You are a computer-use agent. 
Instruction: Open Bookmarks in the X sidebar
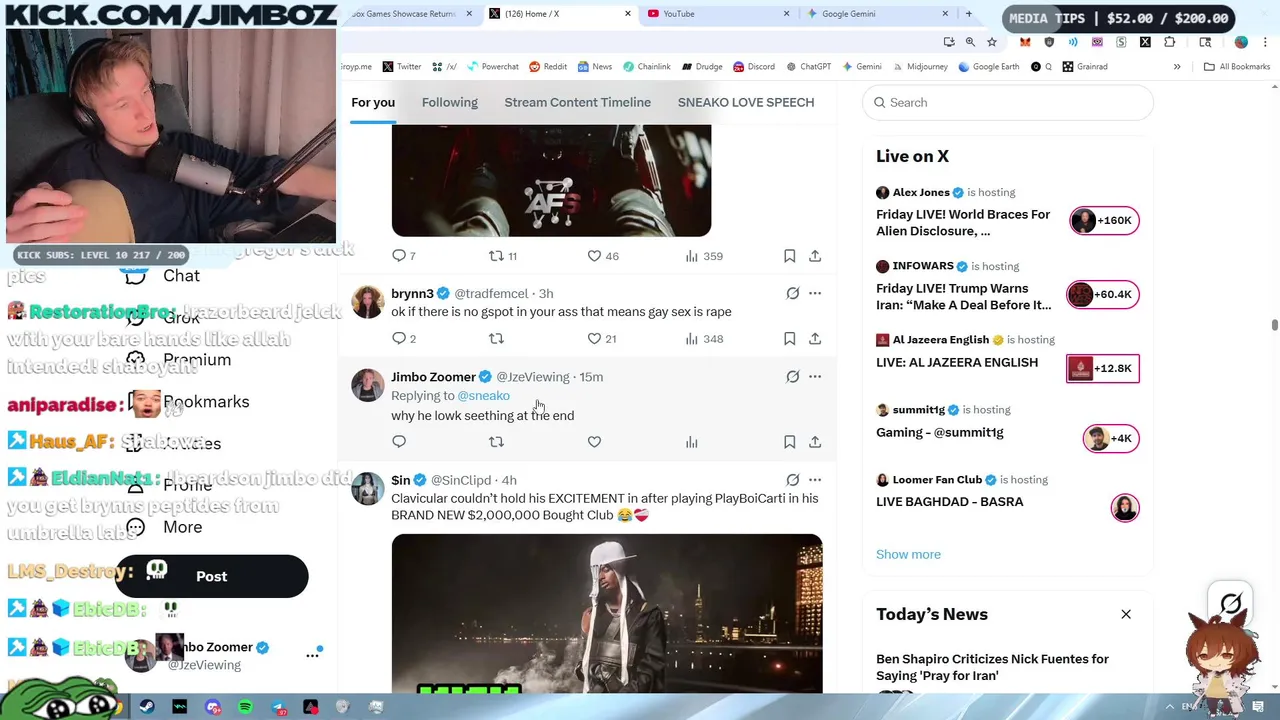coord(189,402)
